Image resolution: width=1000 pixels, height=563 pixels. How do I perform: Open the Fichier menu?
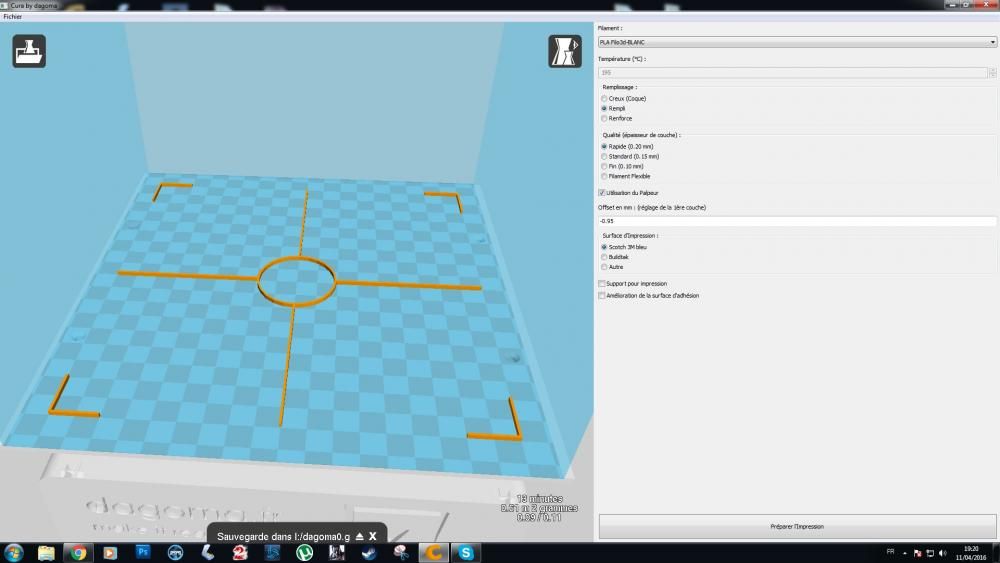13,17
